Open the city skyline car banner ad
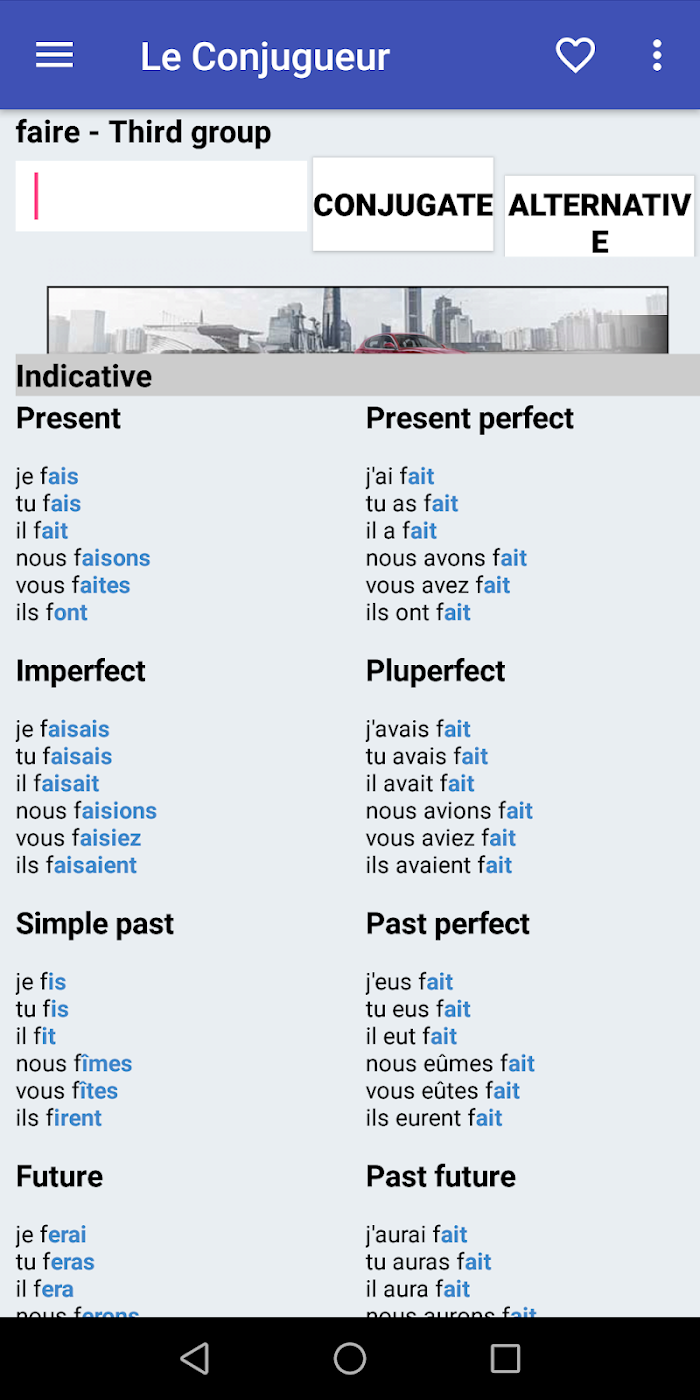700x1400 pixels. coord(357,320)
